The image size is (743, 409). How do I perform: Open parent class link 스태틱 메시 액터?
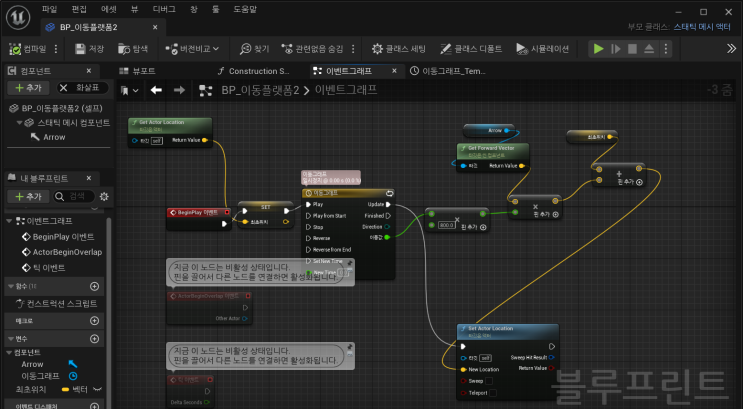coord(702,27)
